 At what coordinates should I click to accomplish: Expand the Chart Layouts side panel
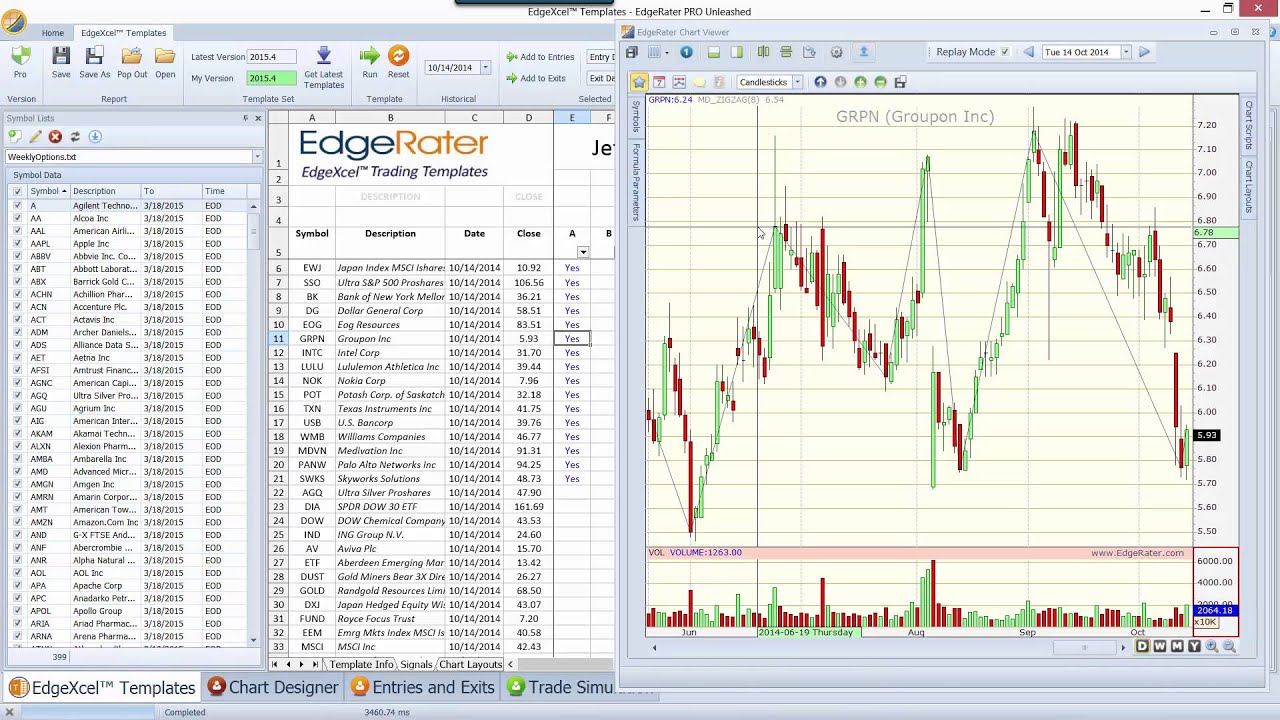[1249, 187]
